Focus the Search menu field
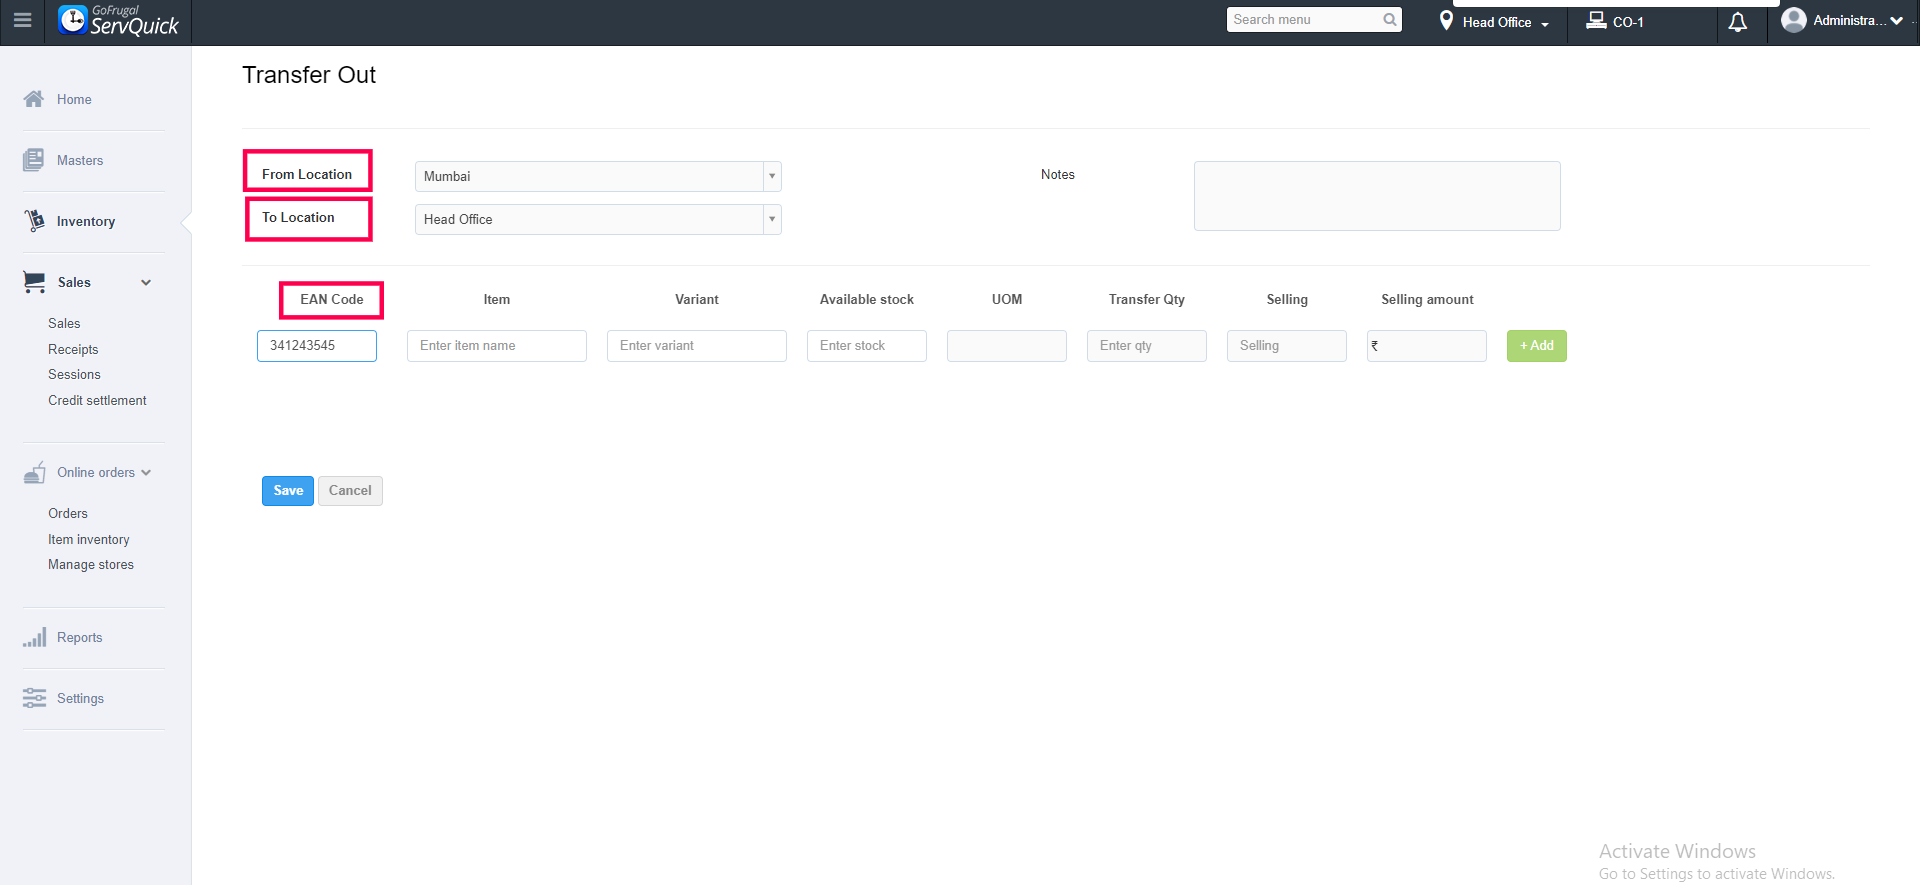1920x885 pixels. [1314, 19]
